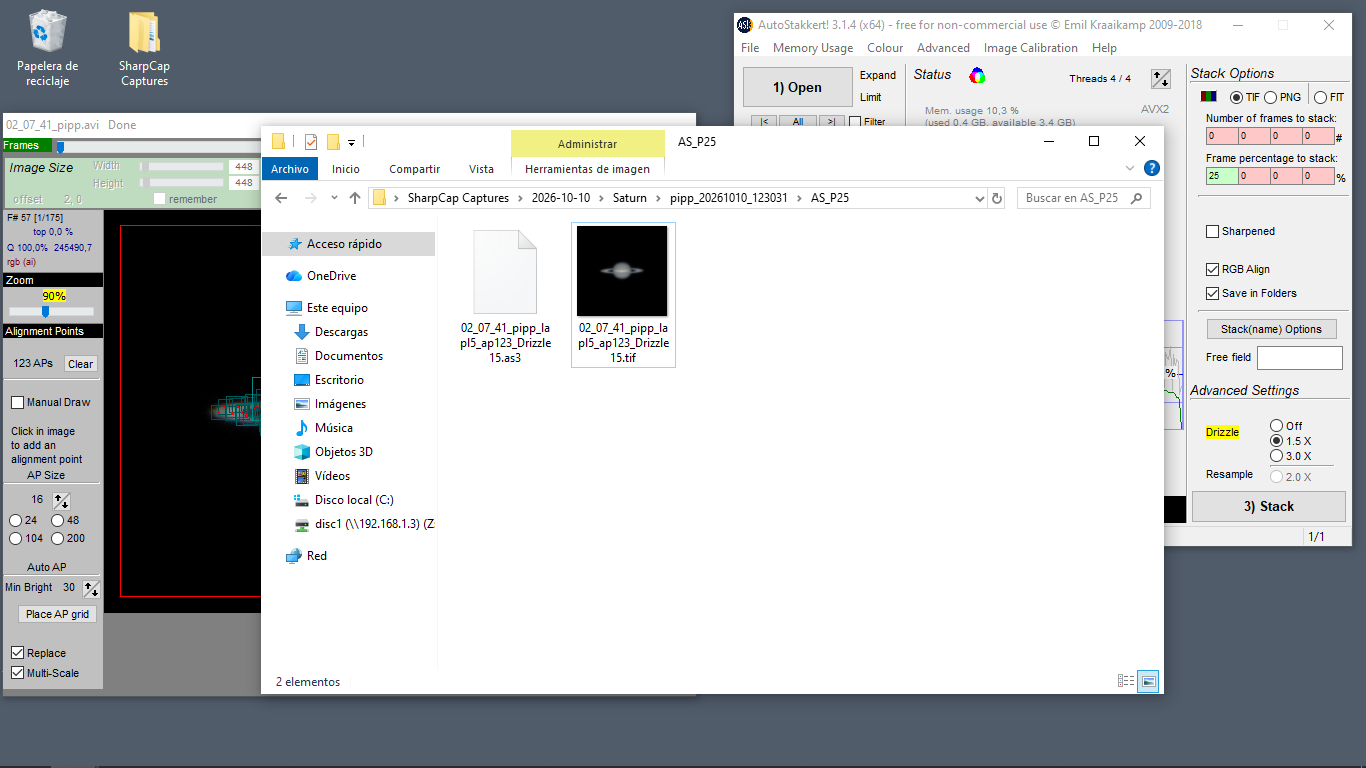Switch Explorer to large icons view
This screenshot has width=1366, height=768.
pyautogui.click(x=1148, y=681)
